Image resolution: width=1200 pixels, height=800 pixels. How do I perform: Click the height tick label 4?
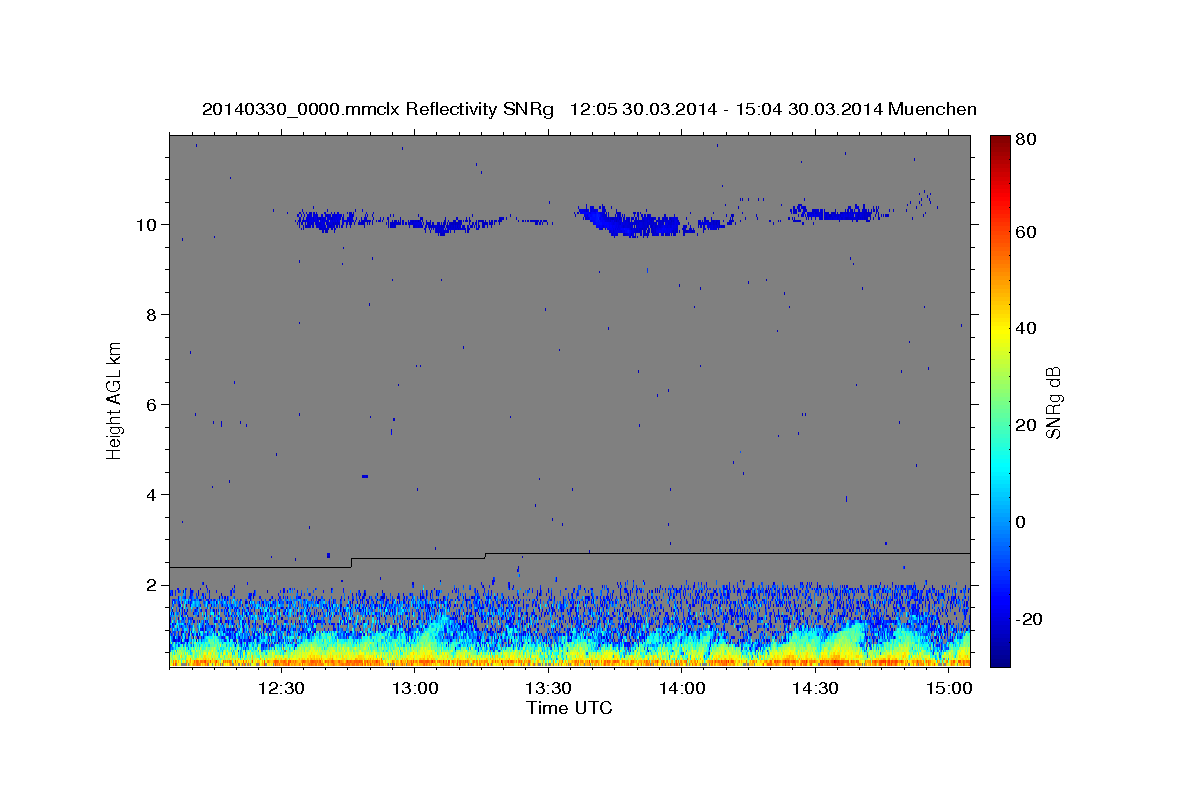point(153,494)
